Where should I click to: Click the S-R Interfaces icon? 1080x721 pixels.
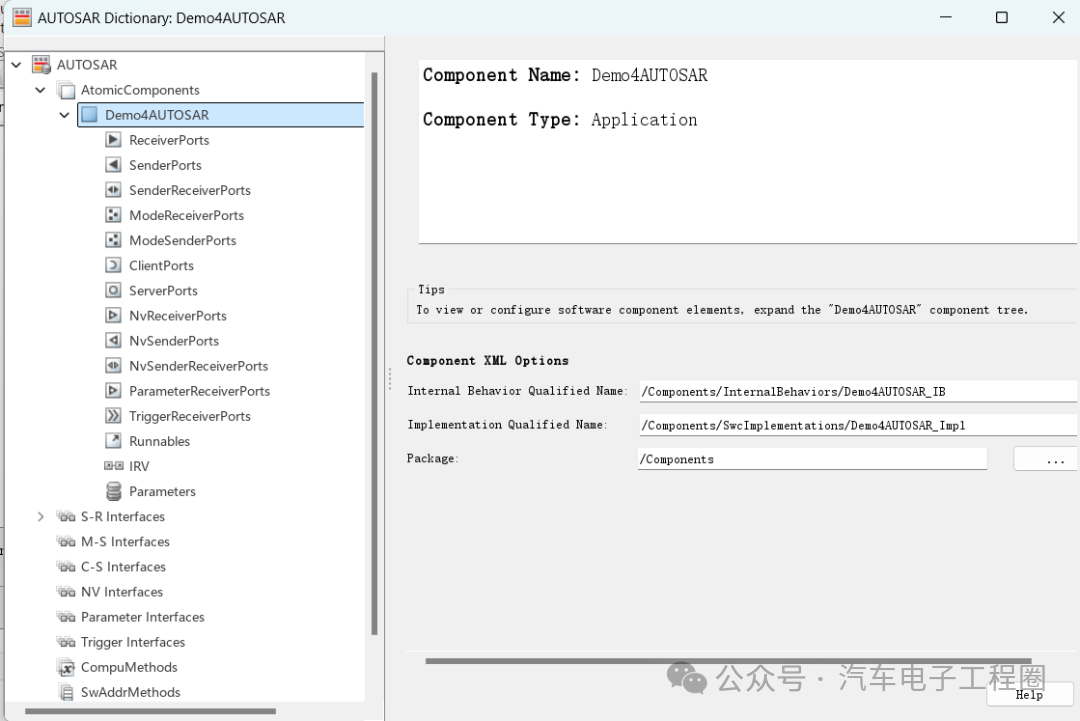[x=66, y=516]
